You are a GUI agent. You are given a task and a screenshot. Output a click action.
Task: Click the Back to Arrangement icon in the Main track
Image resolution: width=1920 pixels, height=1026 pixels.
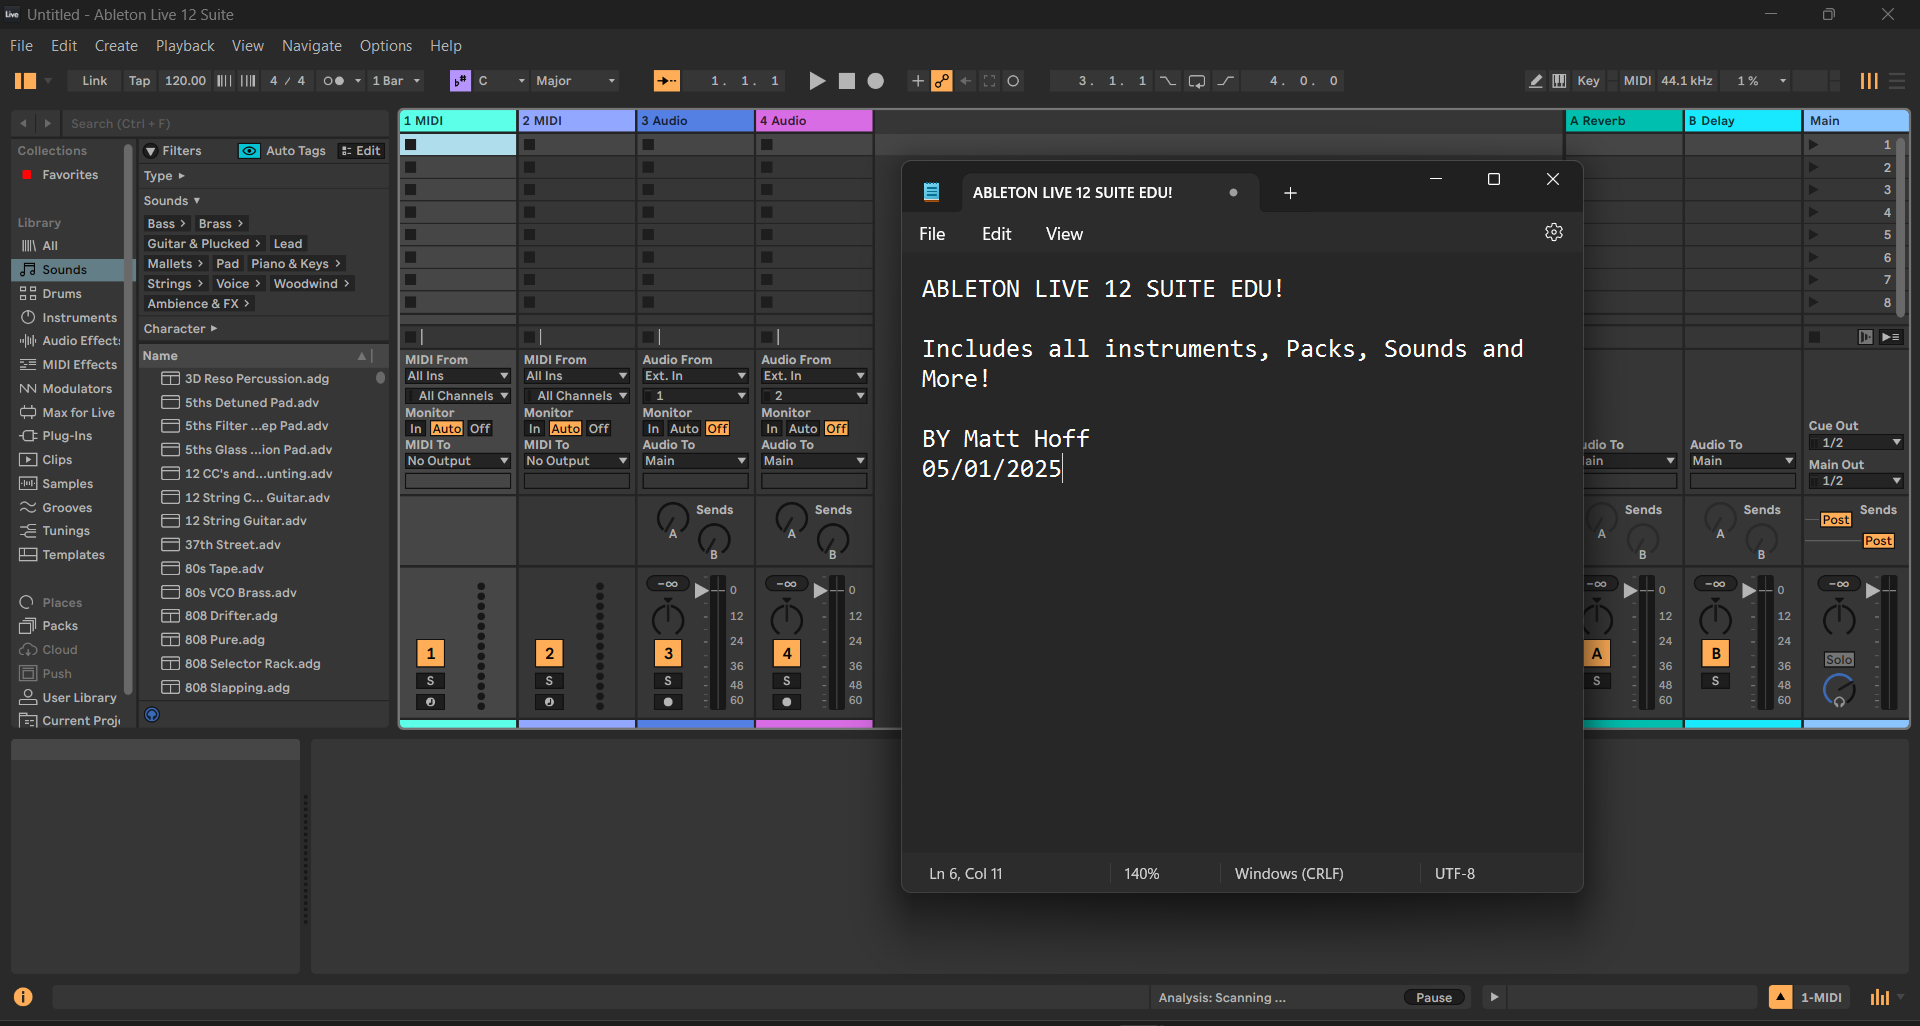coord(1890,337)
